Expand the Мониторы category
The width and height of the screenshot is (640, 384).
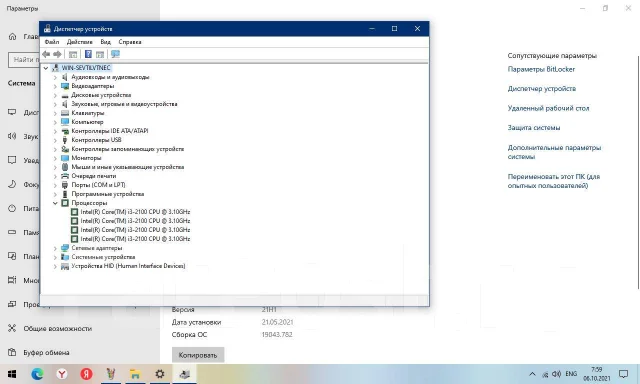[55, 158]
